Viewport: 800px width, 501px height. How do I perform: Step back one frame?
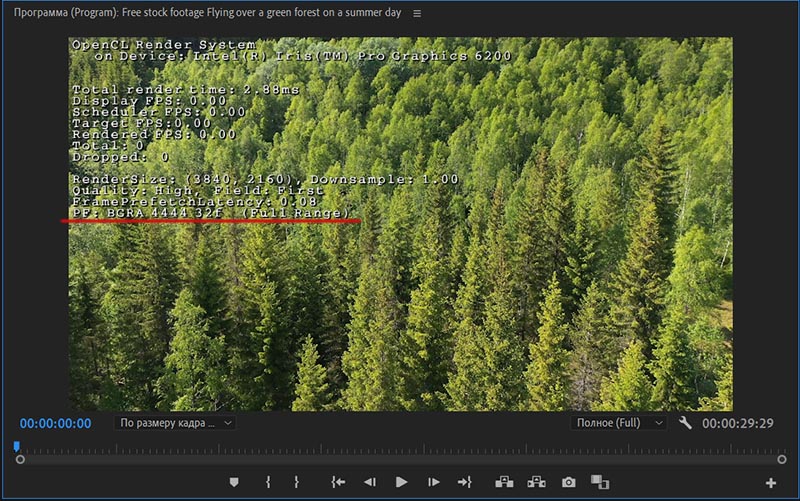click(x=370, y=482)
